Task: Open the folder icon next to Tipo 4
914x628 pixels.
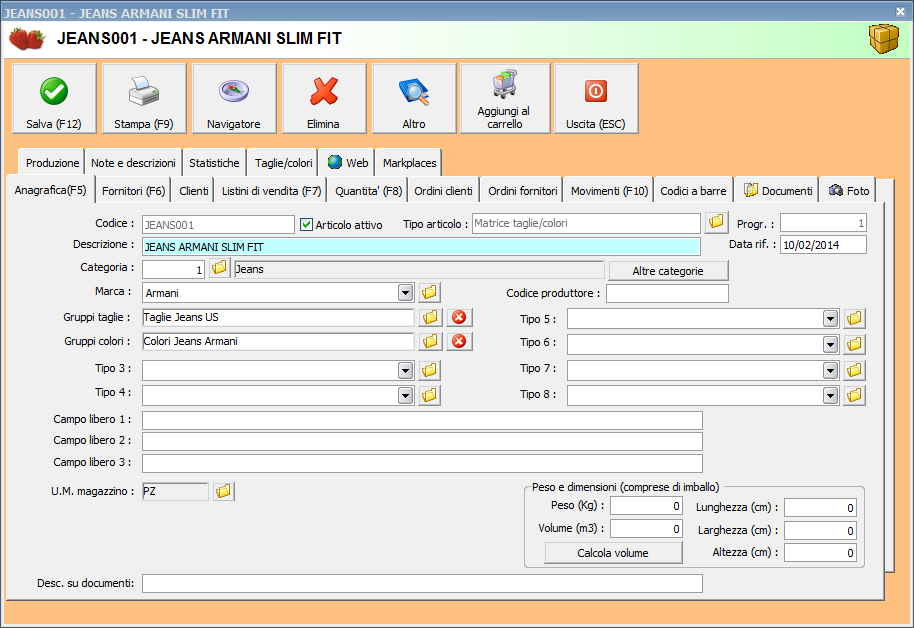Action: pos(429,395)
